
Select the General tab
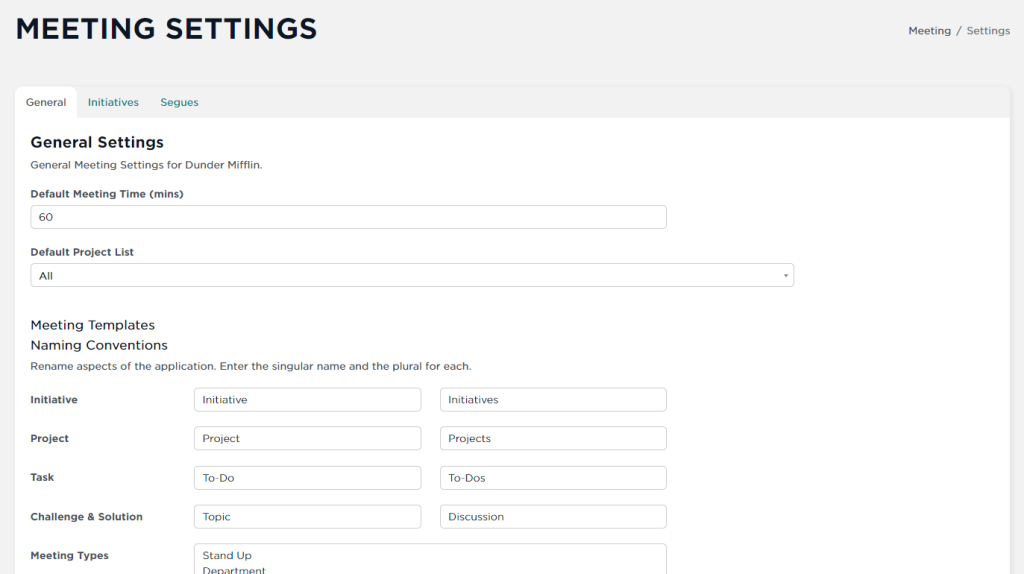[x=46, y=103]
